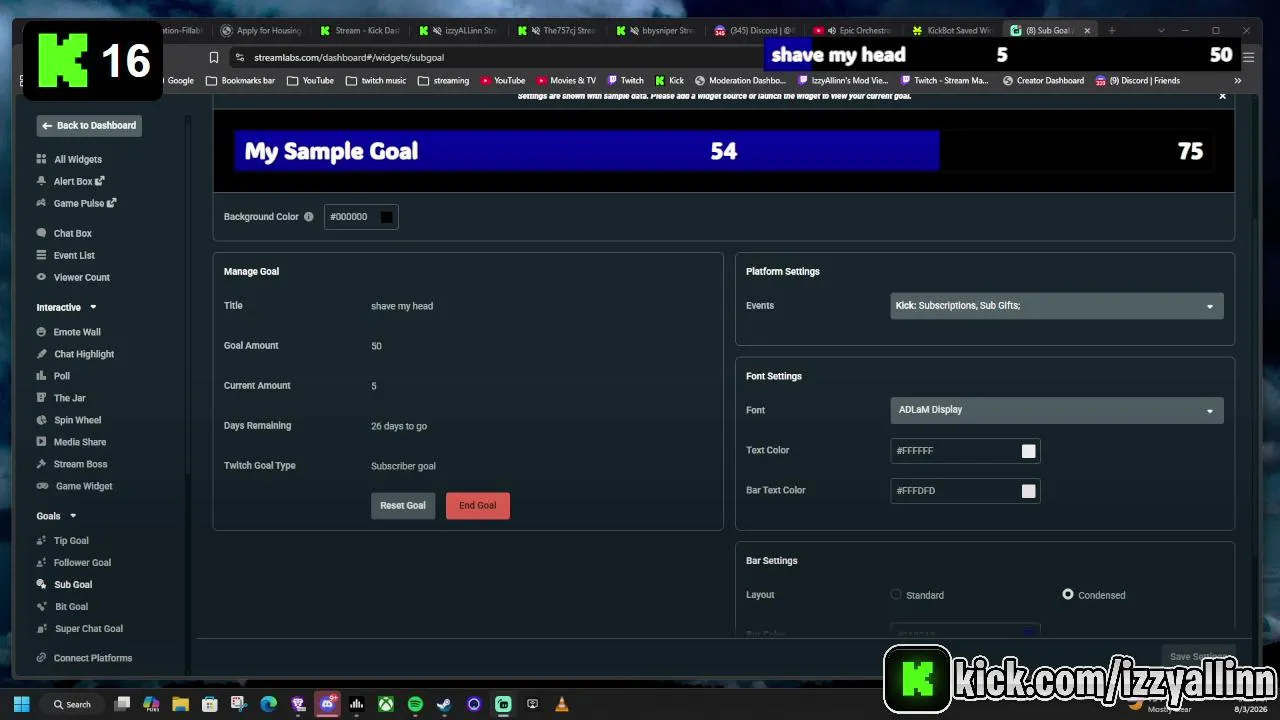Viewport: 1280px width, 720px height.
Task: Open the Follower Goal icon
Action: point(41,563)
